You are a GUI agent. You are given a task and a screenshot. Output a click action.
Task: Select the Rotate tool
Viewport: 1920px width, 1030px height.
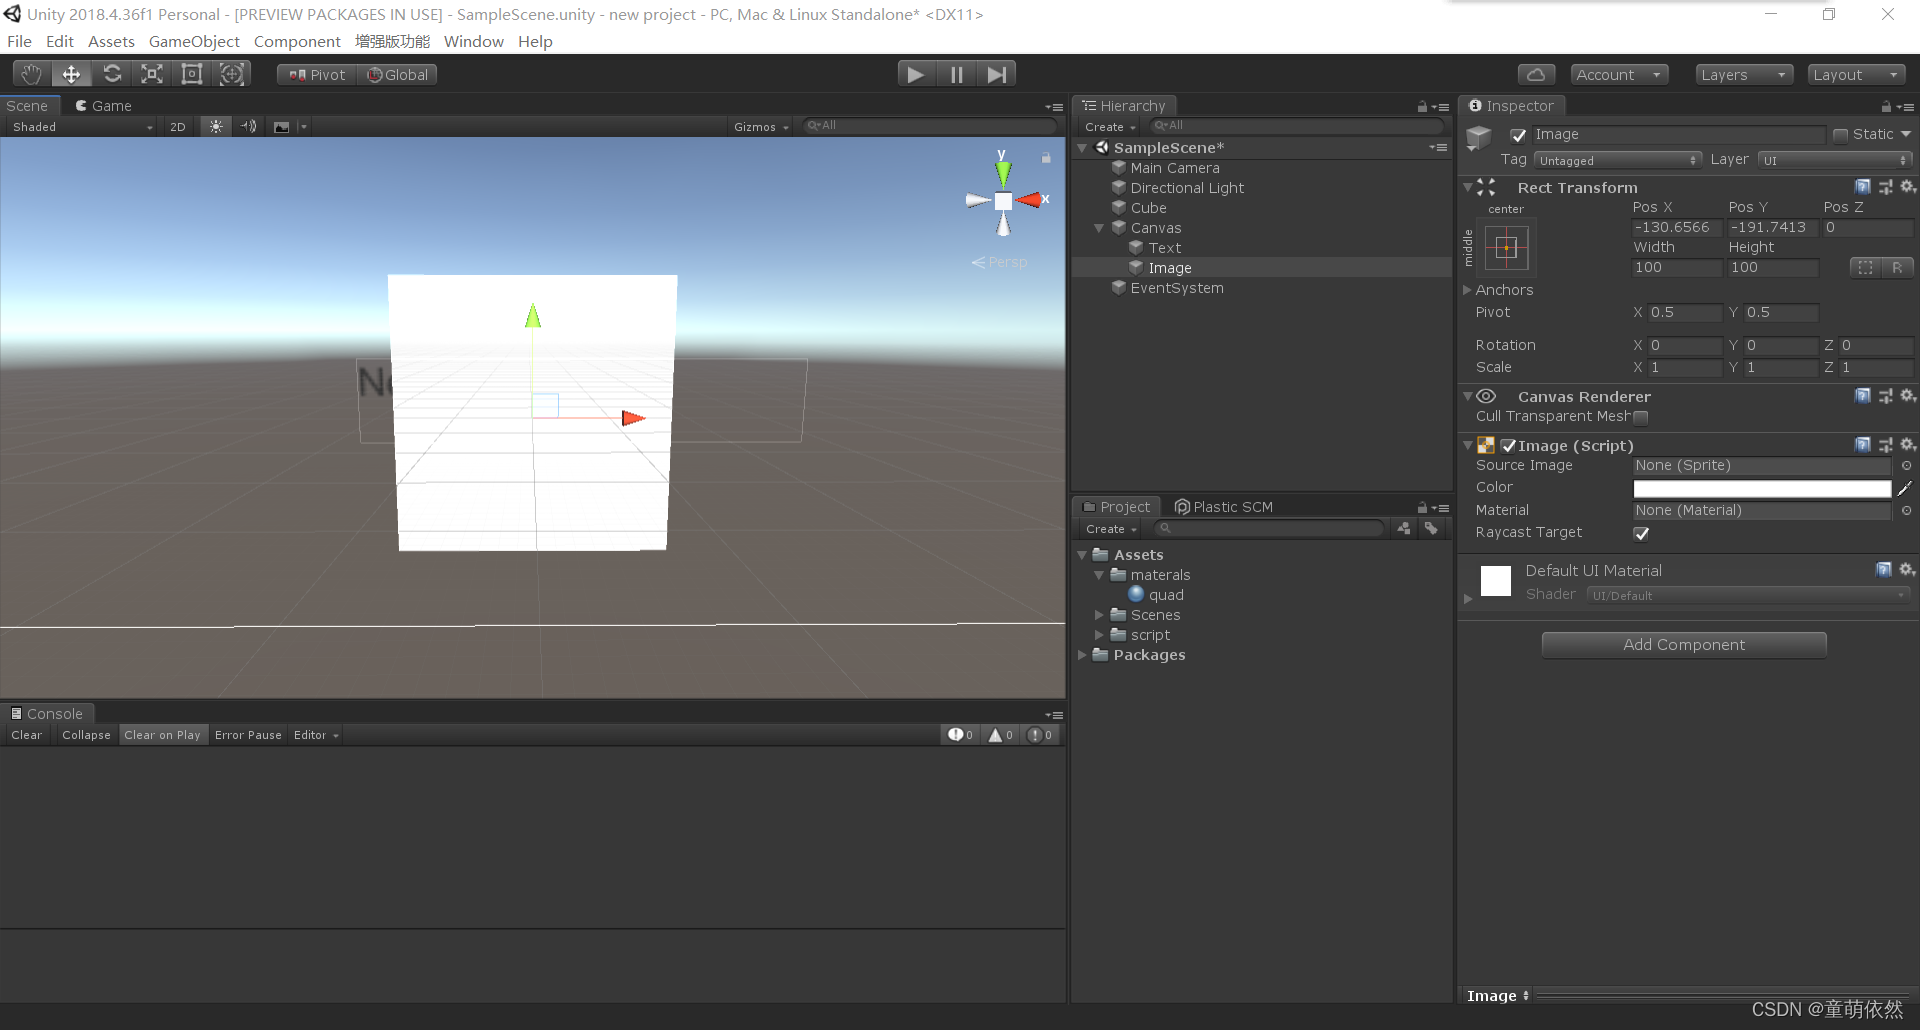click(112, 73)
